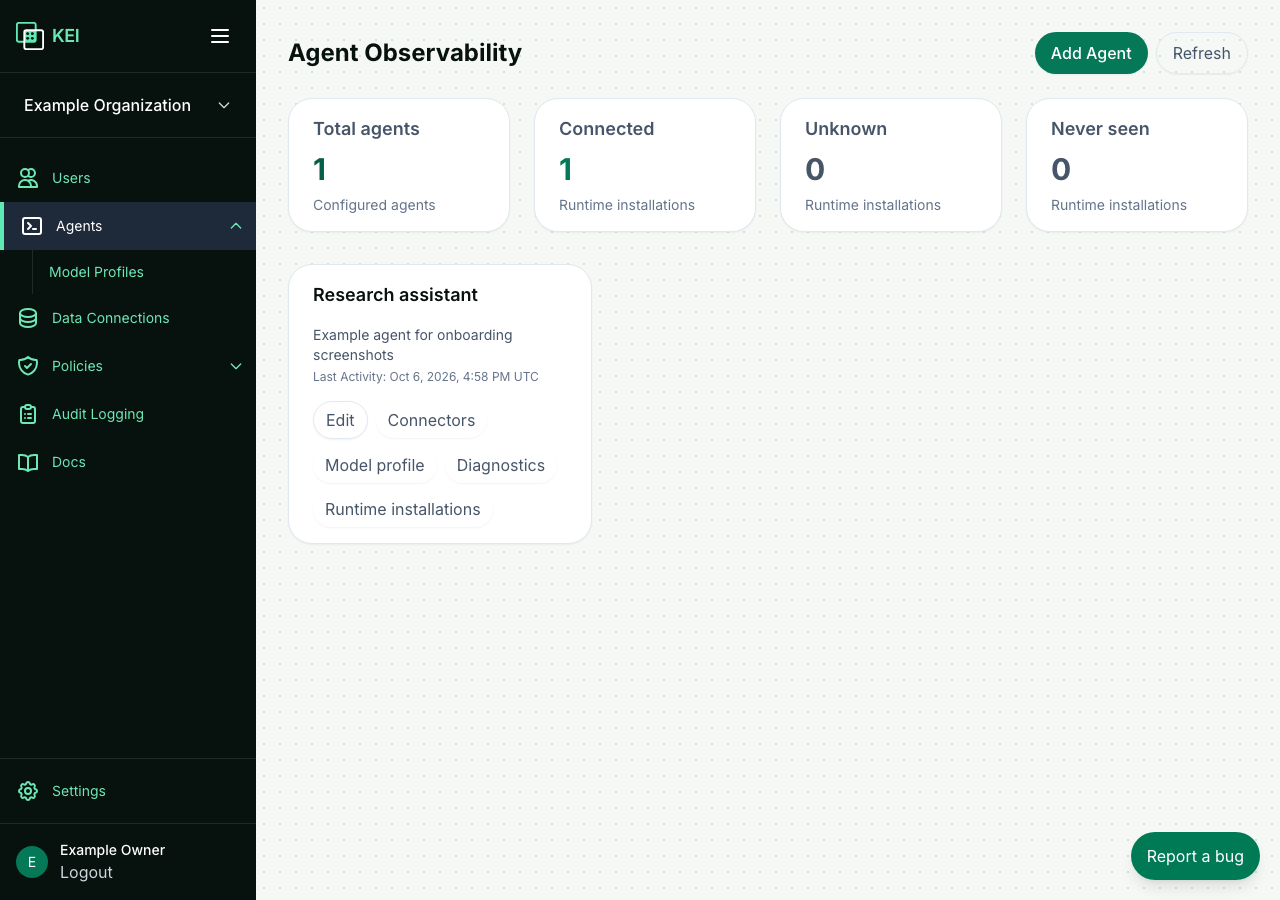
Task: Click the Docs book icon
Action: 28,462
